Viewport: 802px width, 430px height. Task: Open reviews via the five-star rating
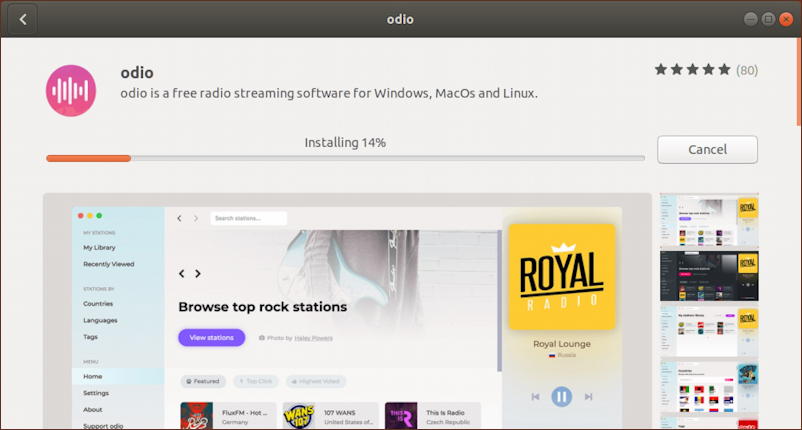pos(692,70)
